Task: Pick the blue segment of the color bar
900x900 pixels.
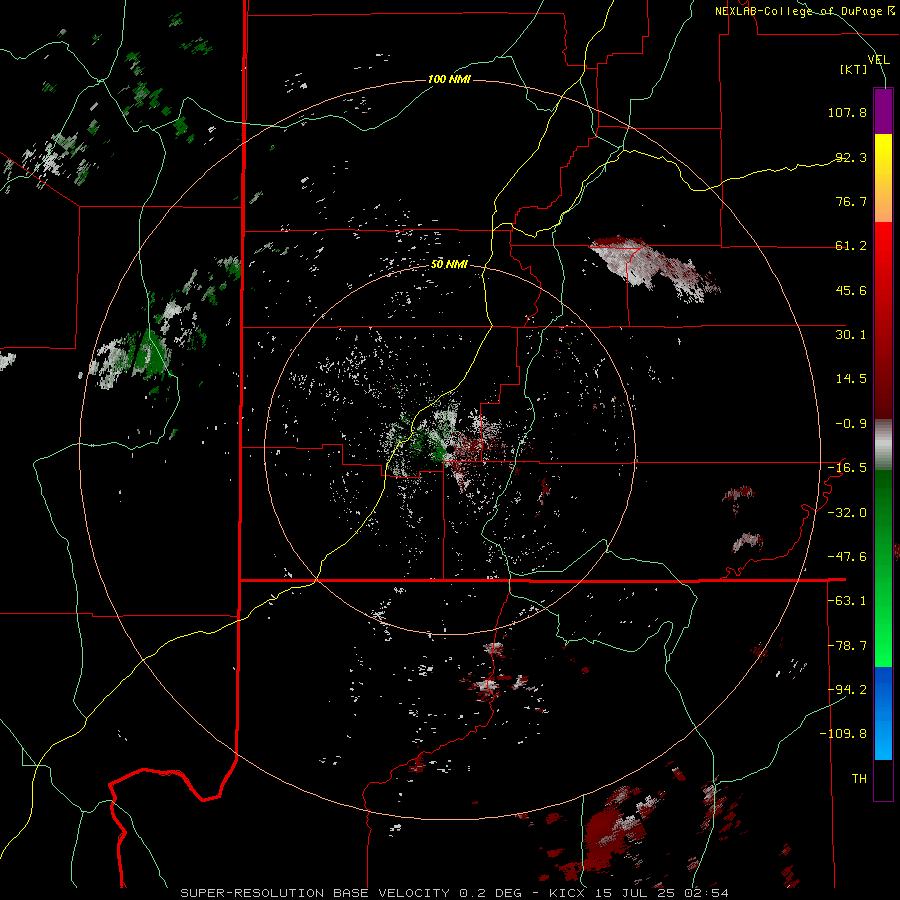Action: point(883,713)
